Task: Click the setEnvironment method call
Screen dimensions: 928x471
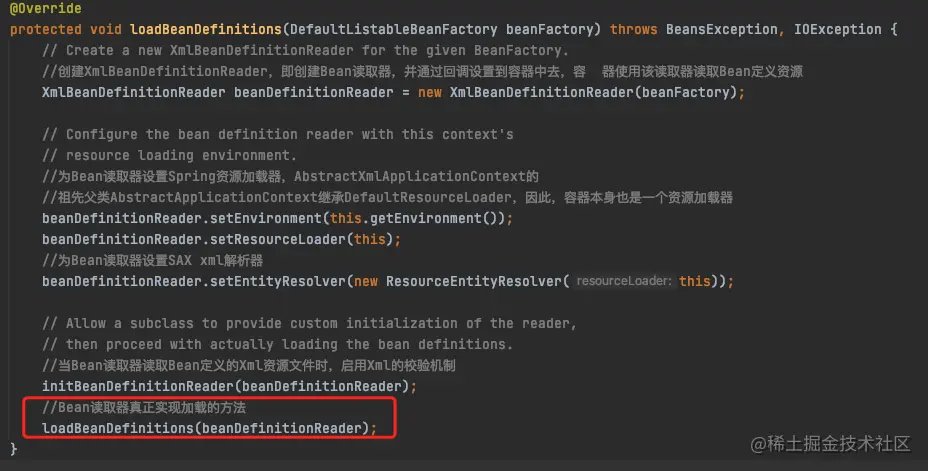Action: tap(266, 218)
